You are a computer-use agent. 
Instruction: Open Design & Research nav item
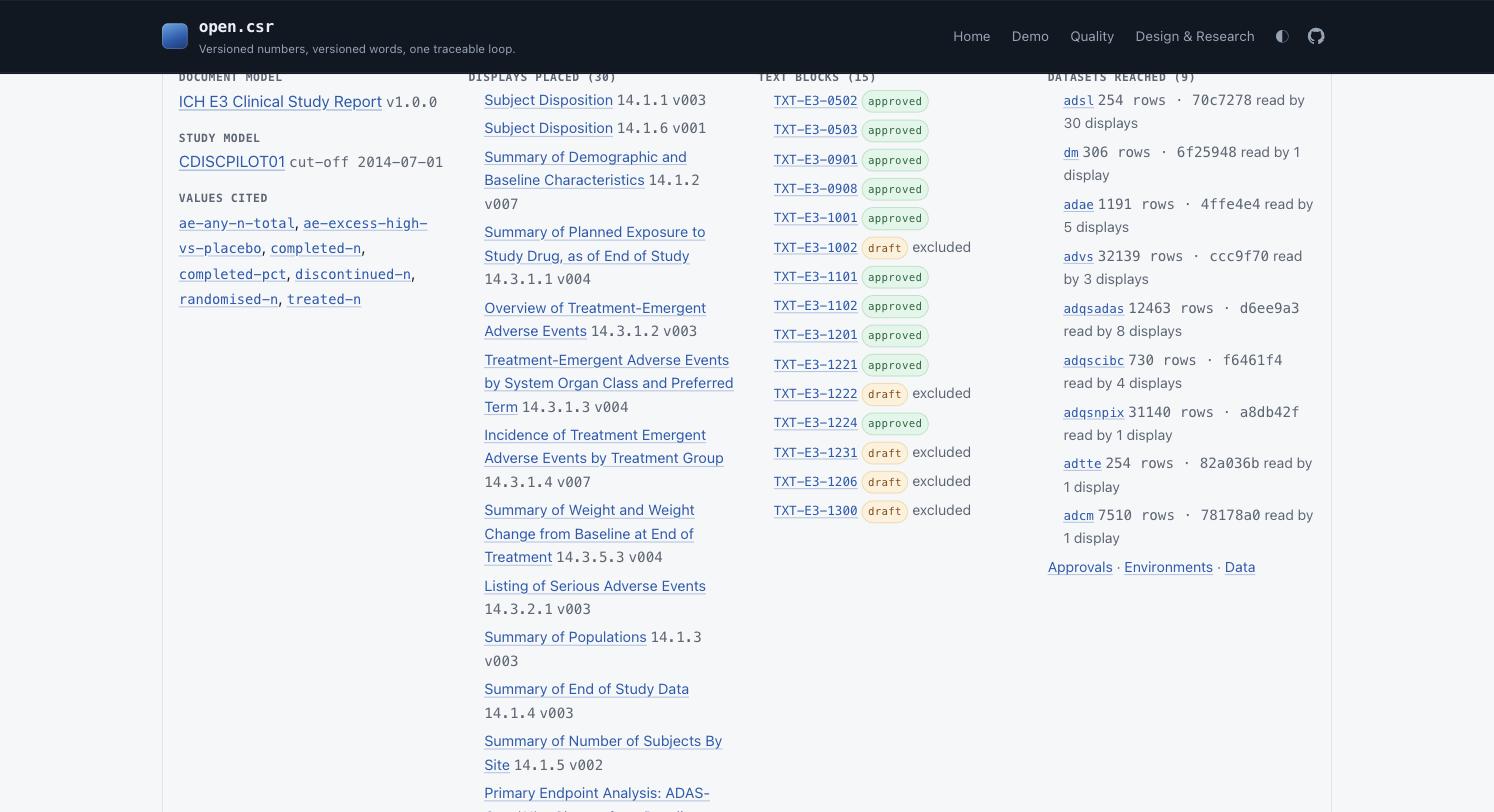[1194, 36]
